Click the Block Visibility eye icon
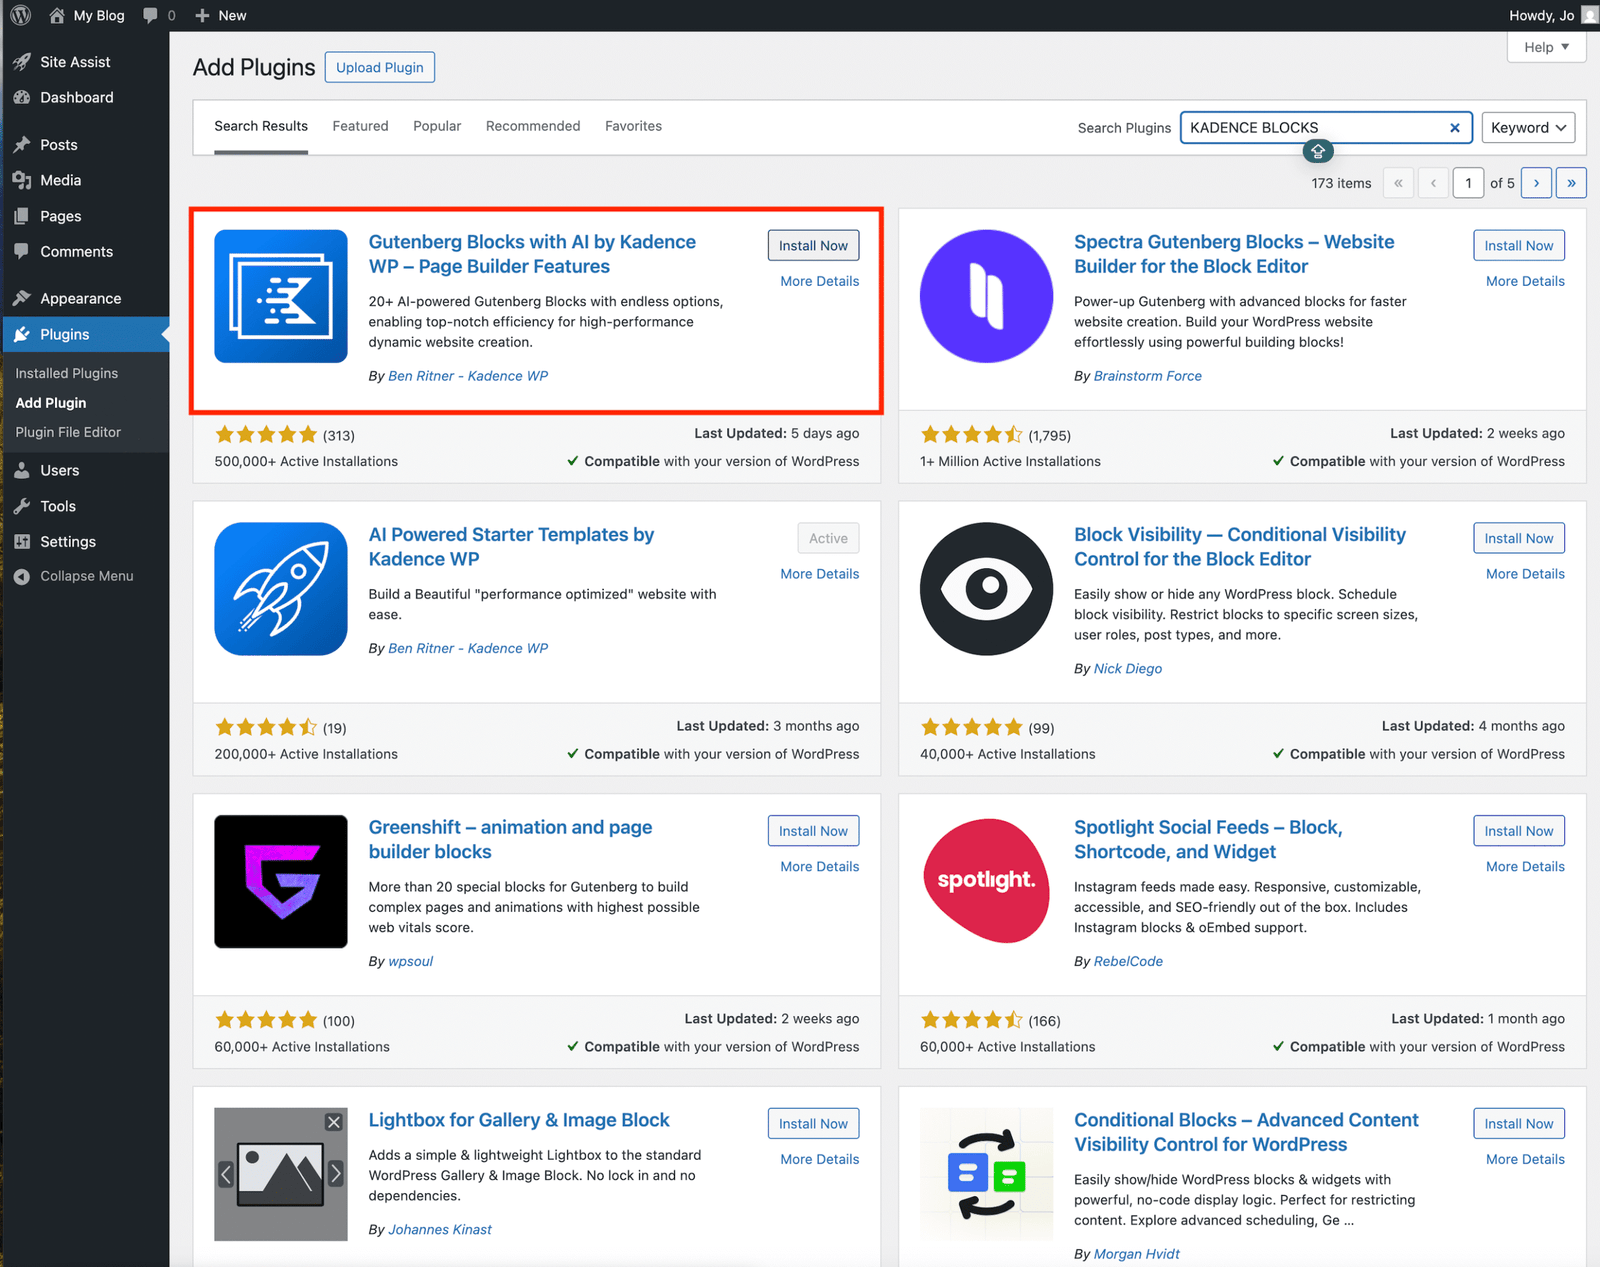This screenshot has width=1600, height=1267. [986, 588]
